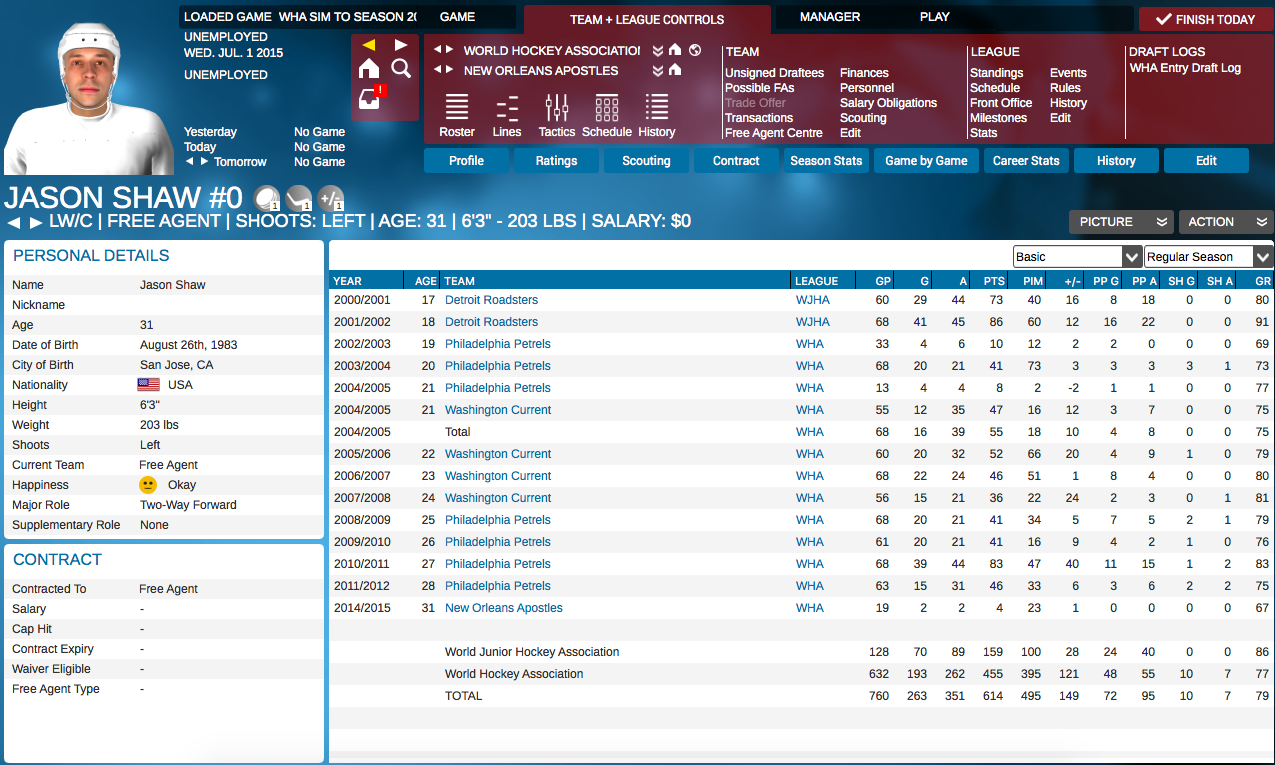The width and height of the screenshot is (1275, 765).
Task: Expand the PICTURE dropdown menu
Action: (x=1119, y=222)
